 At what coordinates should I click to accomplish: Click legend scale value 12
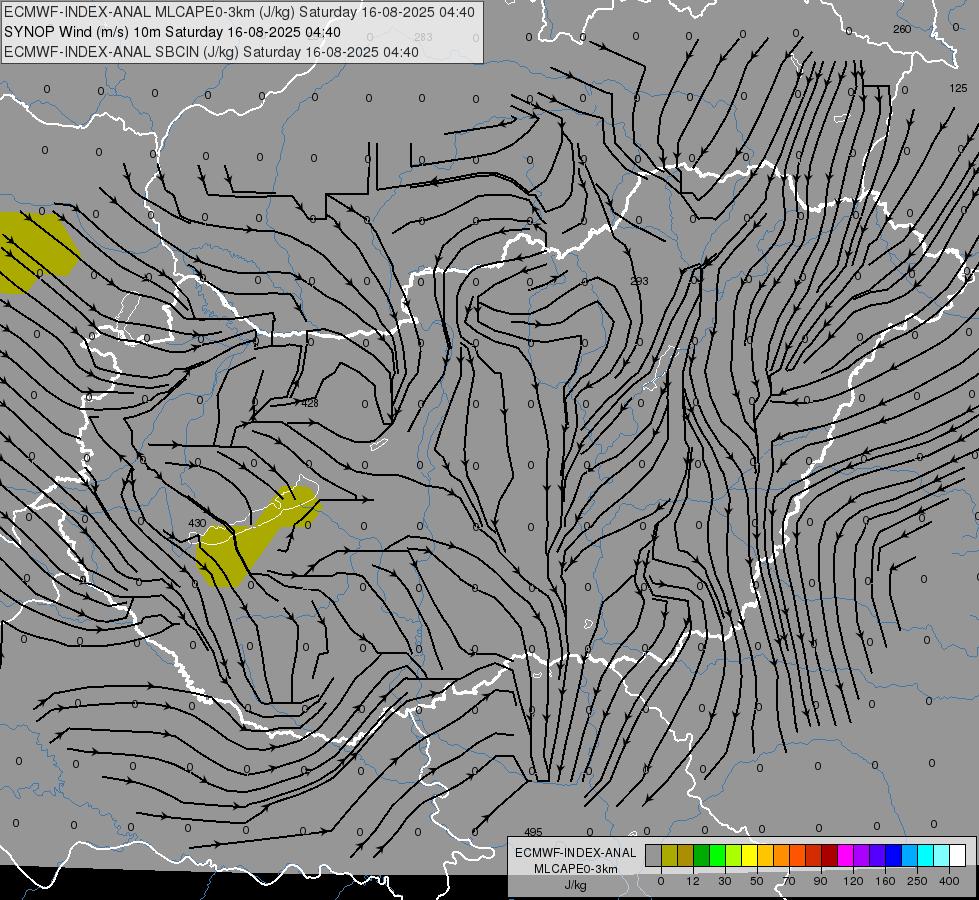[693, 881]
